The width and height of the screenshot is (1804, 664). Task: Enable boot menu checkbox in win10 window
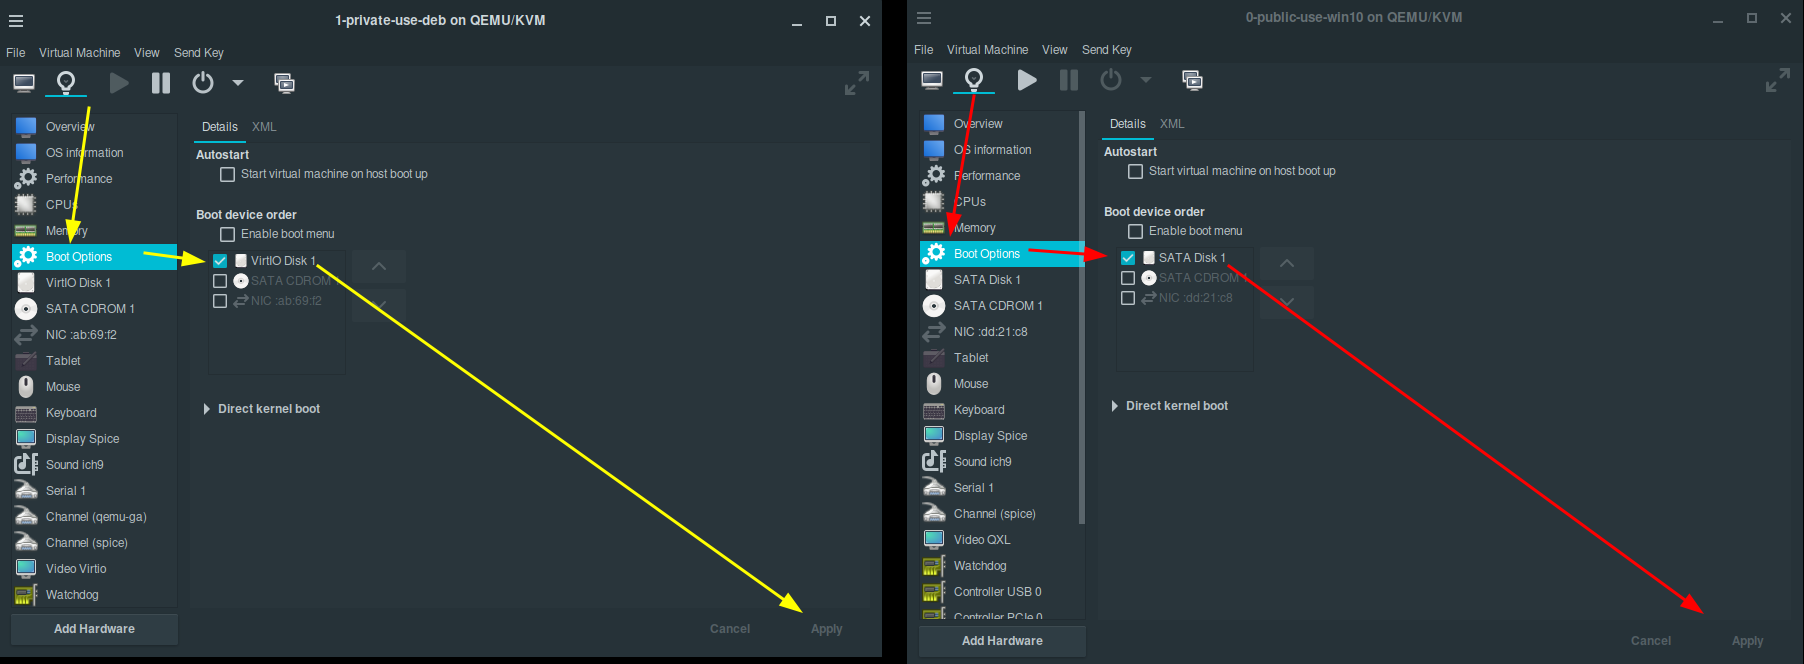coord(1135,231)
